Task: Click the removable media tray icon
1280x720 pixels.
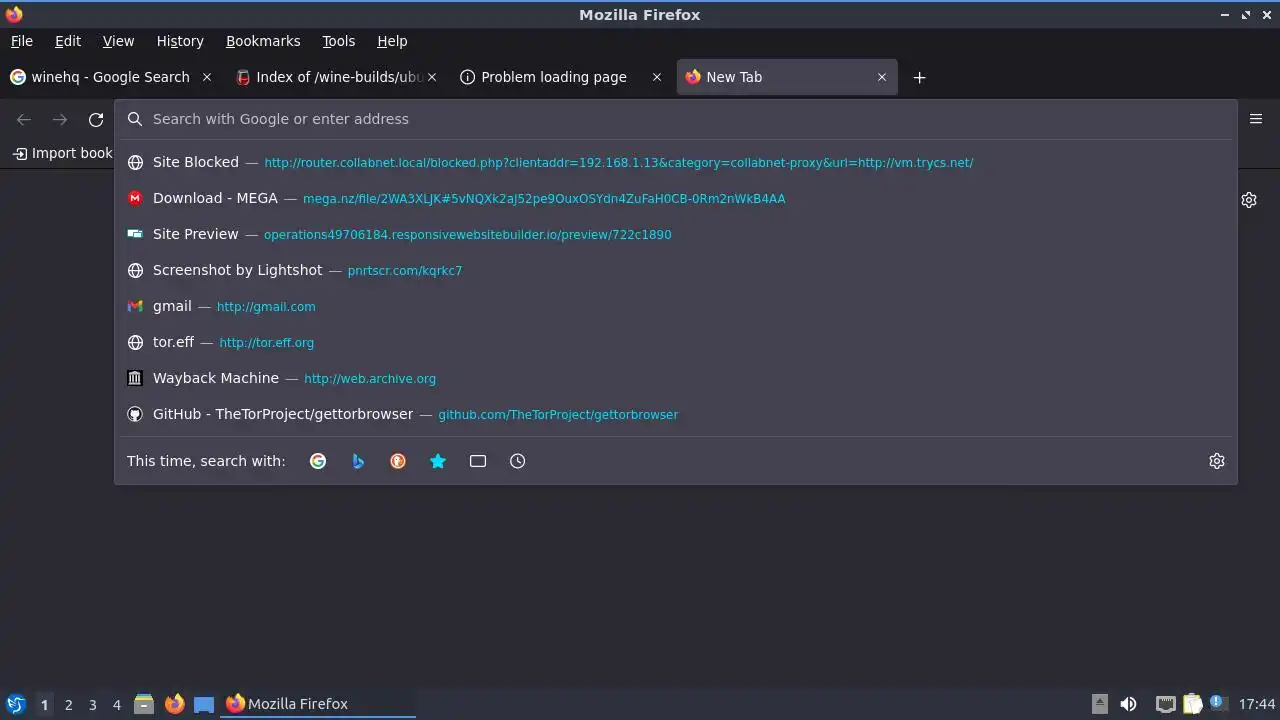Action: 1099,704
